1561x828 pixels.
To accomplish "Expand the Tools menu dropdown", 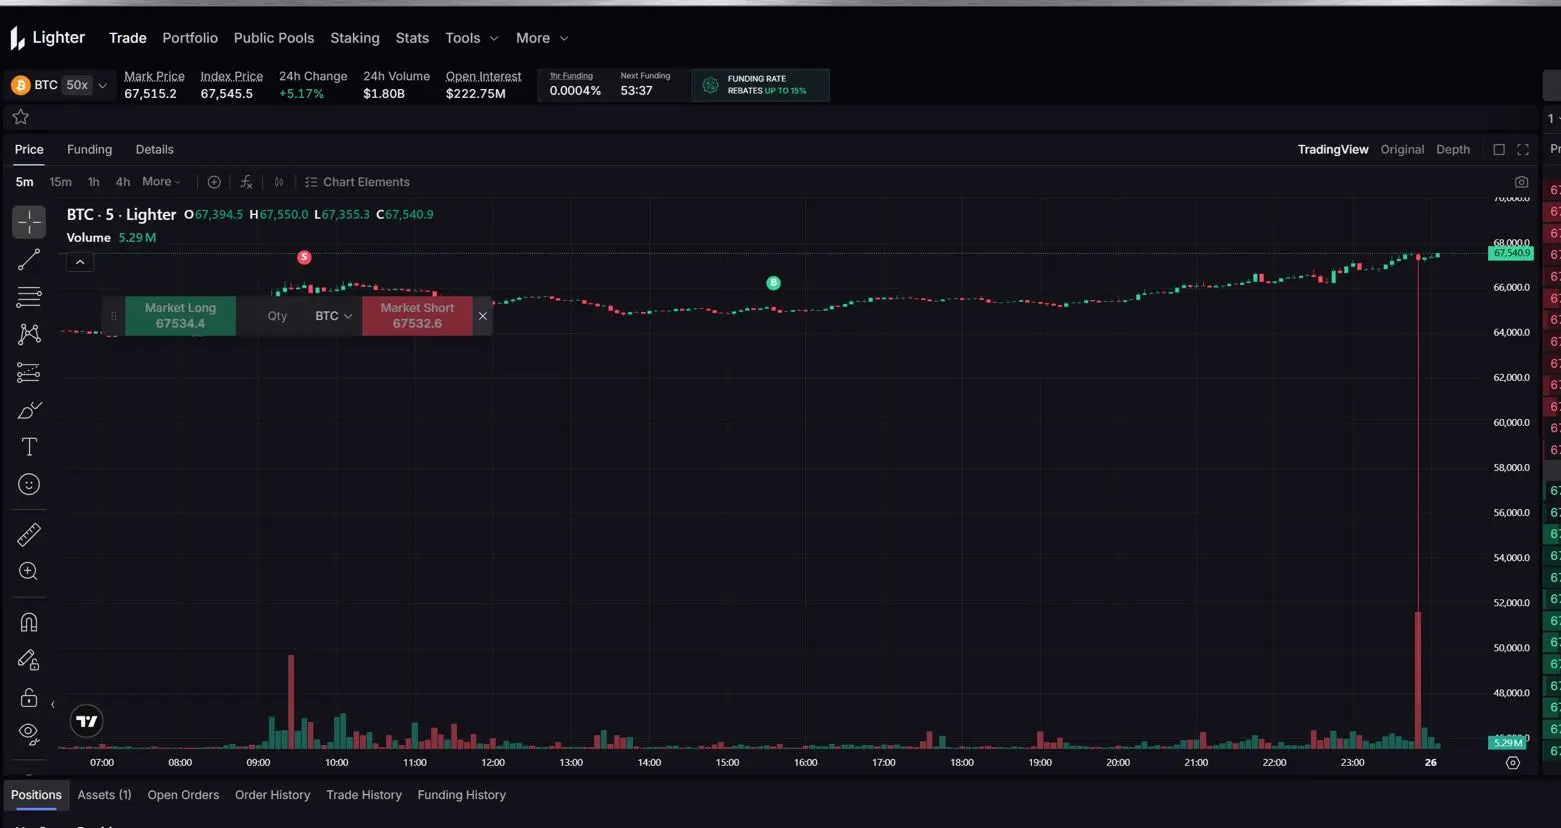I will [472, 38].
